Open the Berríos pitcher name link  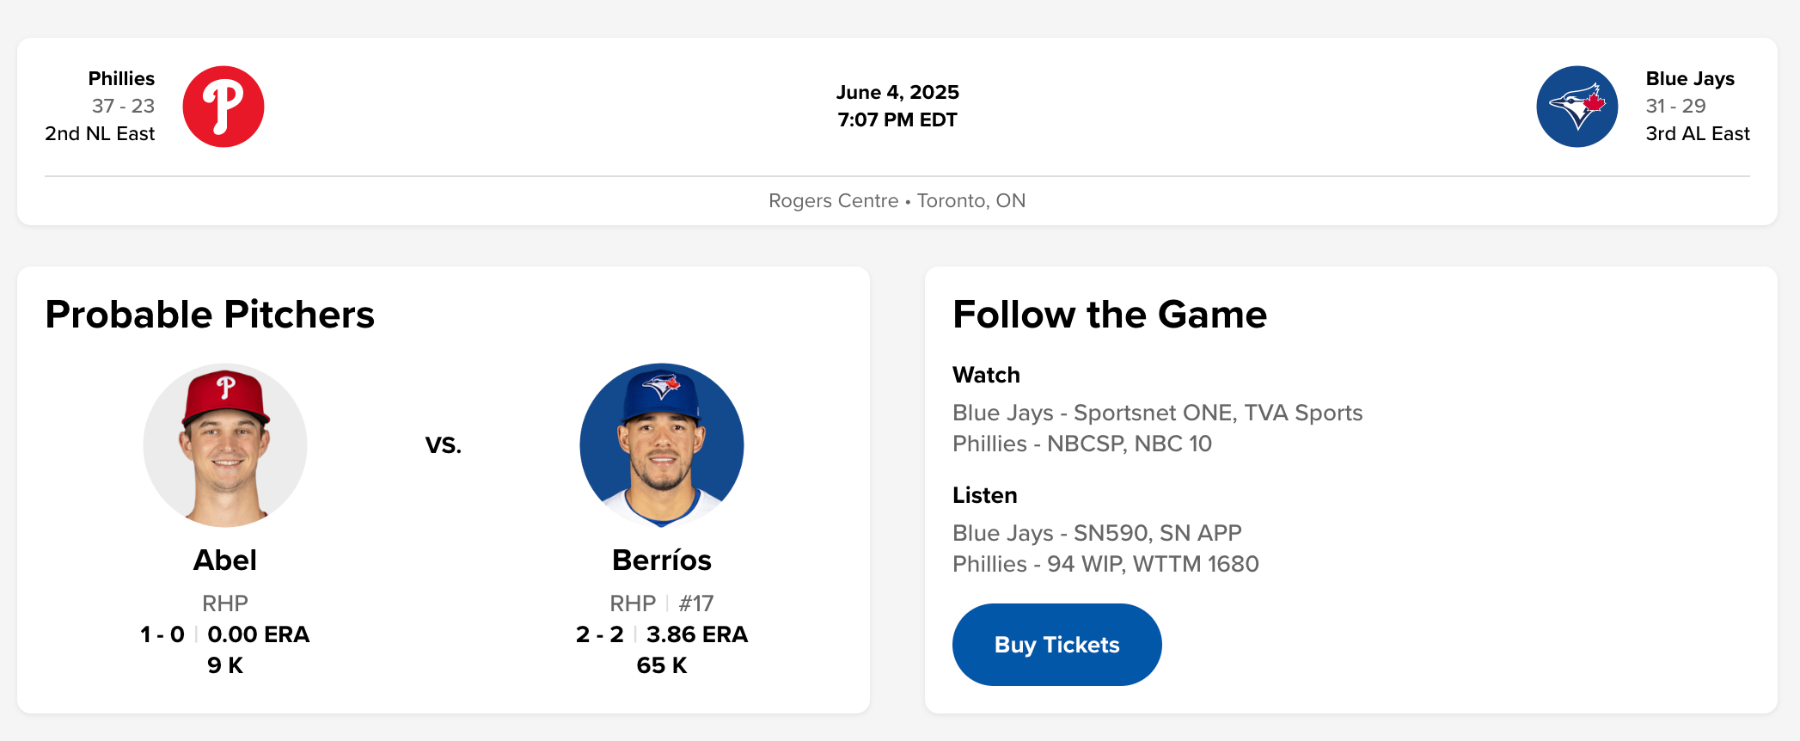[x=662, y=560]
